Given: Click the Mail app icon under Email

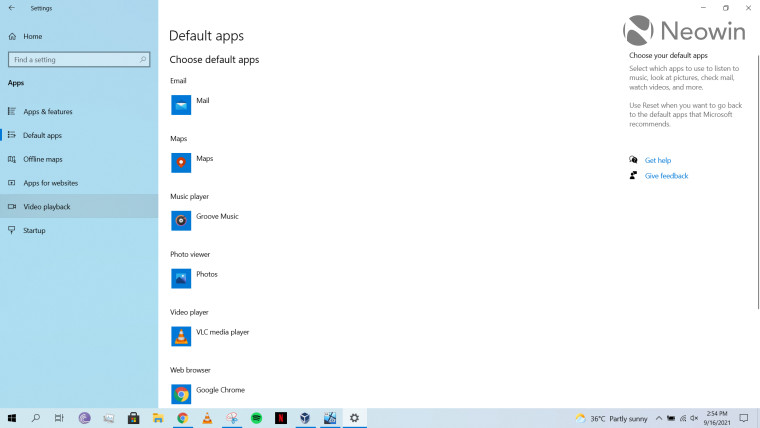Looking at the screenshot, I should pyautogui.click(x=181, y=105).
